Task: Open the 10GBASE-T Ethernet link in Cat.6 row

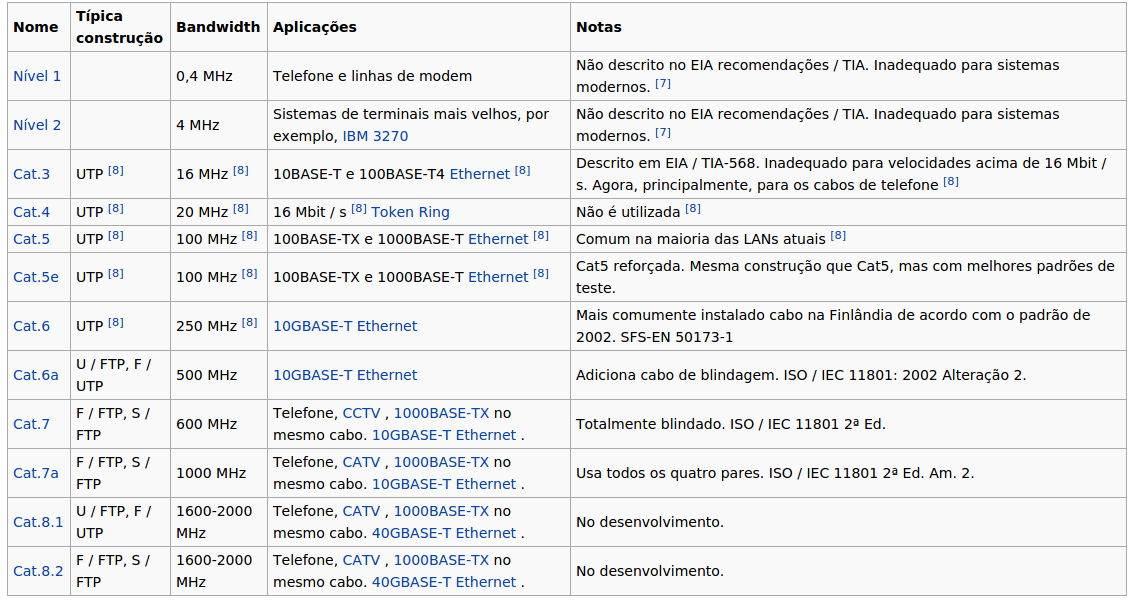Action: (x=345, y=325)
